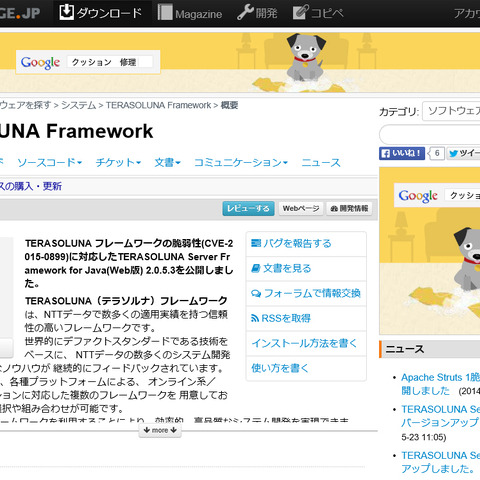
Task: Expand the ソースコード dropdown tab
Action: coord(49,162)
